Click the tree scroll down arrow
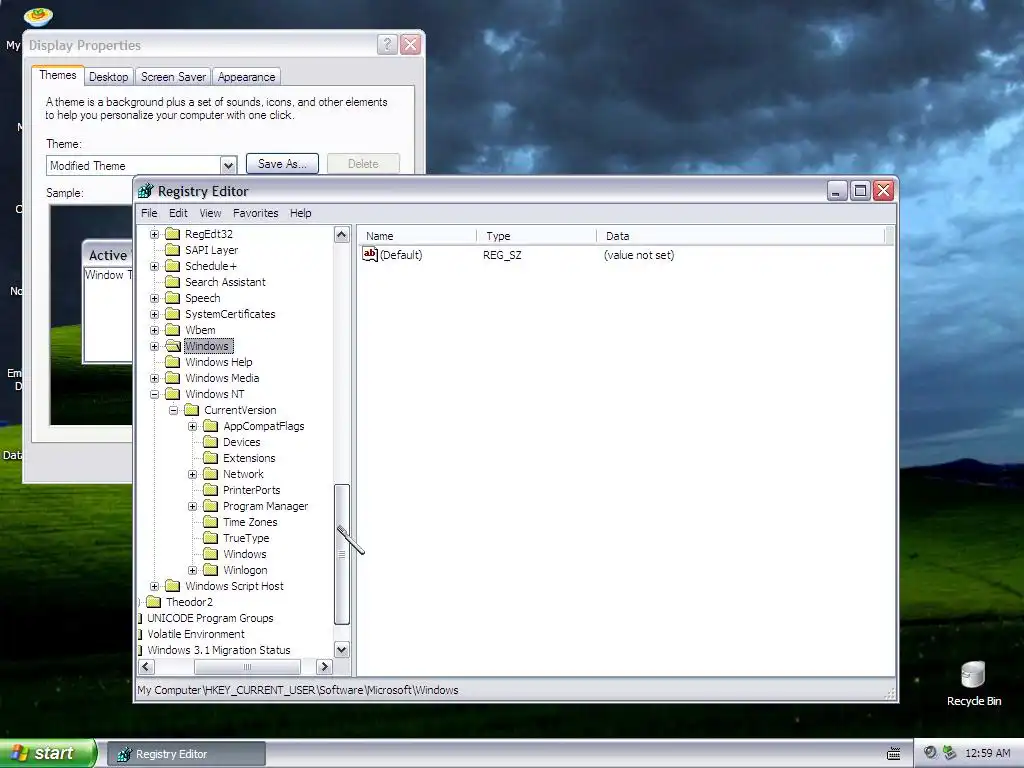The width and height of the screenshot is (1024, 768). (342, 649)
